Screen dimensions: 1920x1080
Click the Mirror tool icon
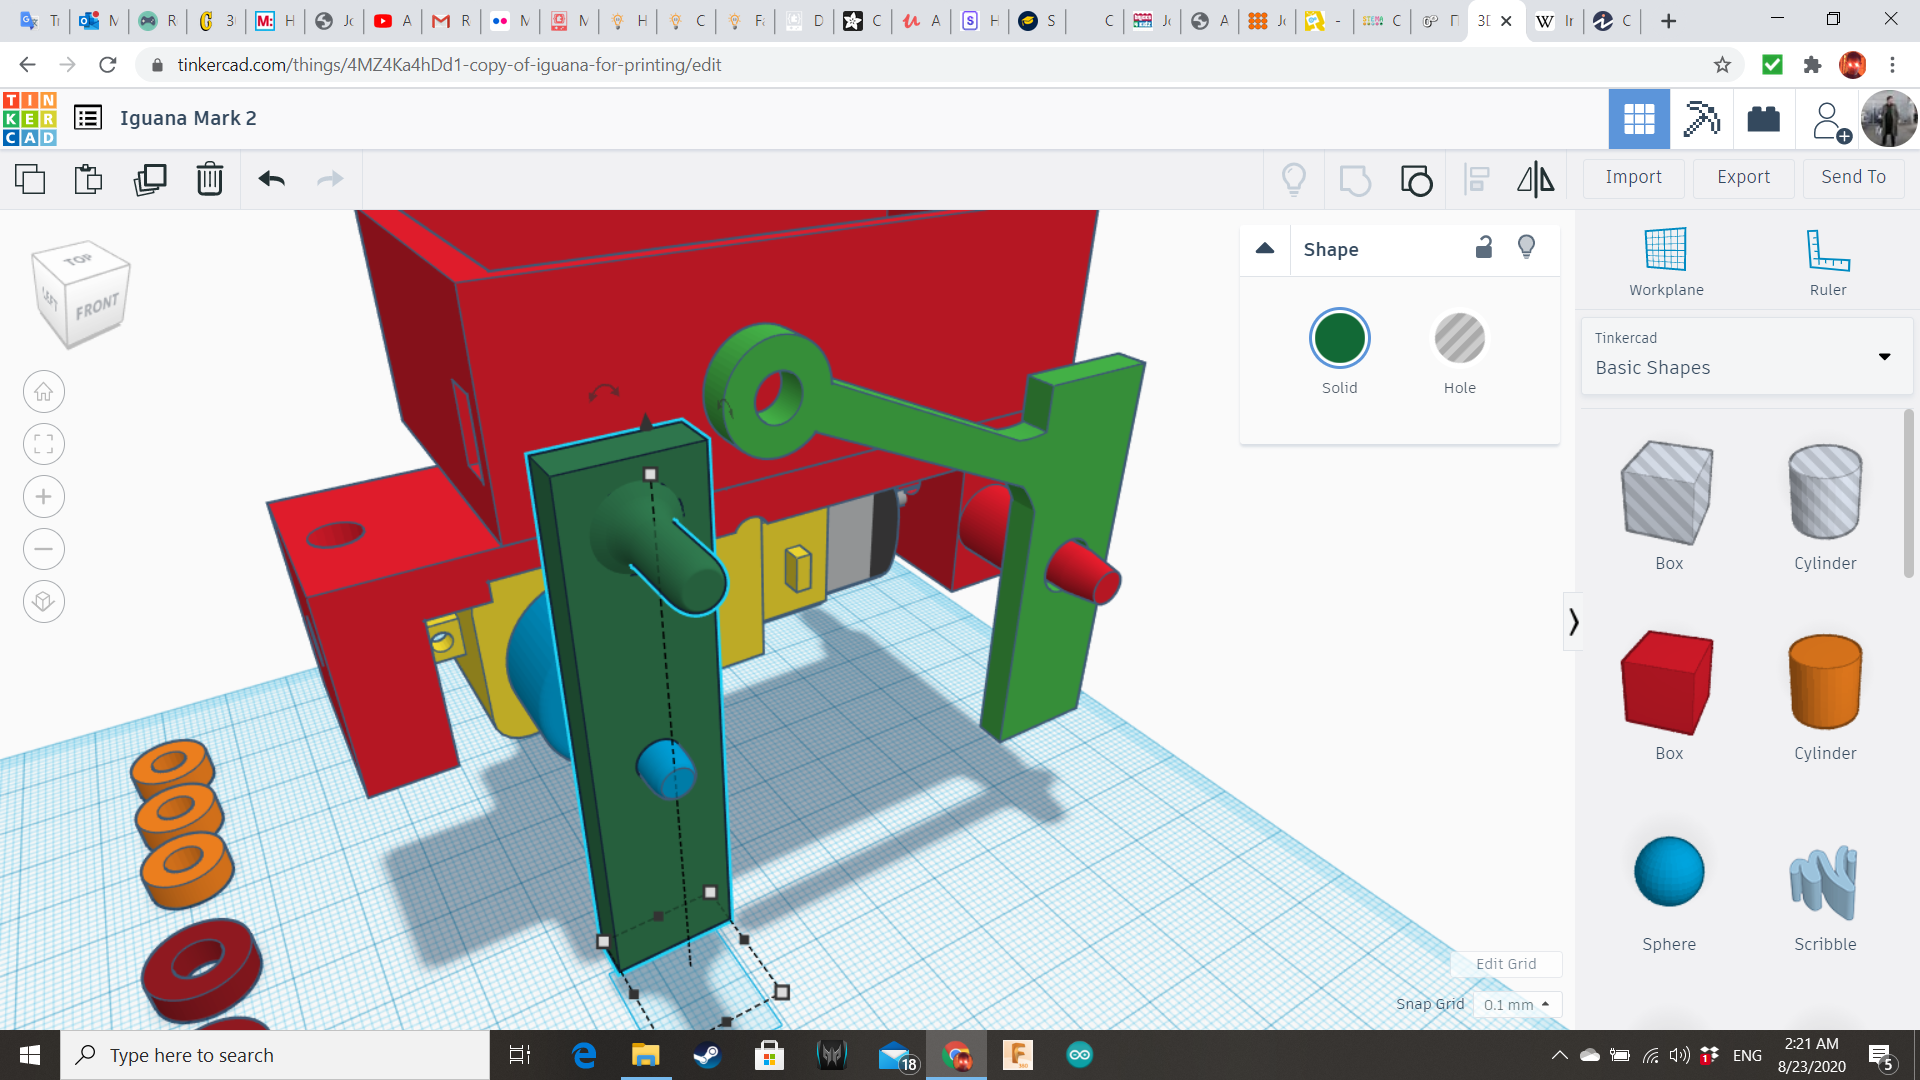[1535, 179]
